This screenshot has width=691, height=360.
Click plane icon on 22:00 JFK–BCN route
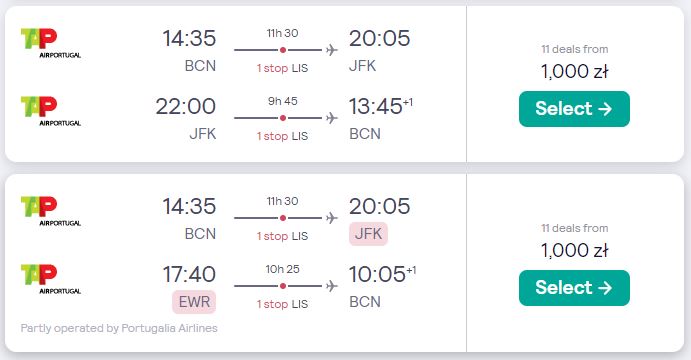tap(332, 118)
